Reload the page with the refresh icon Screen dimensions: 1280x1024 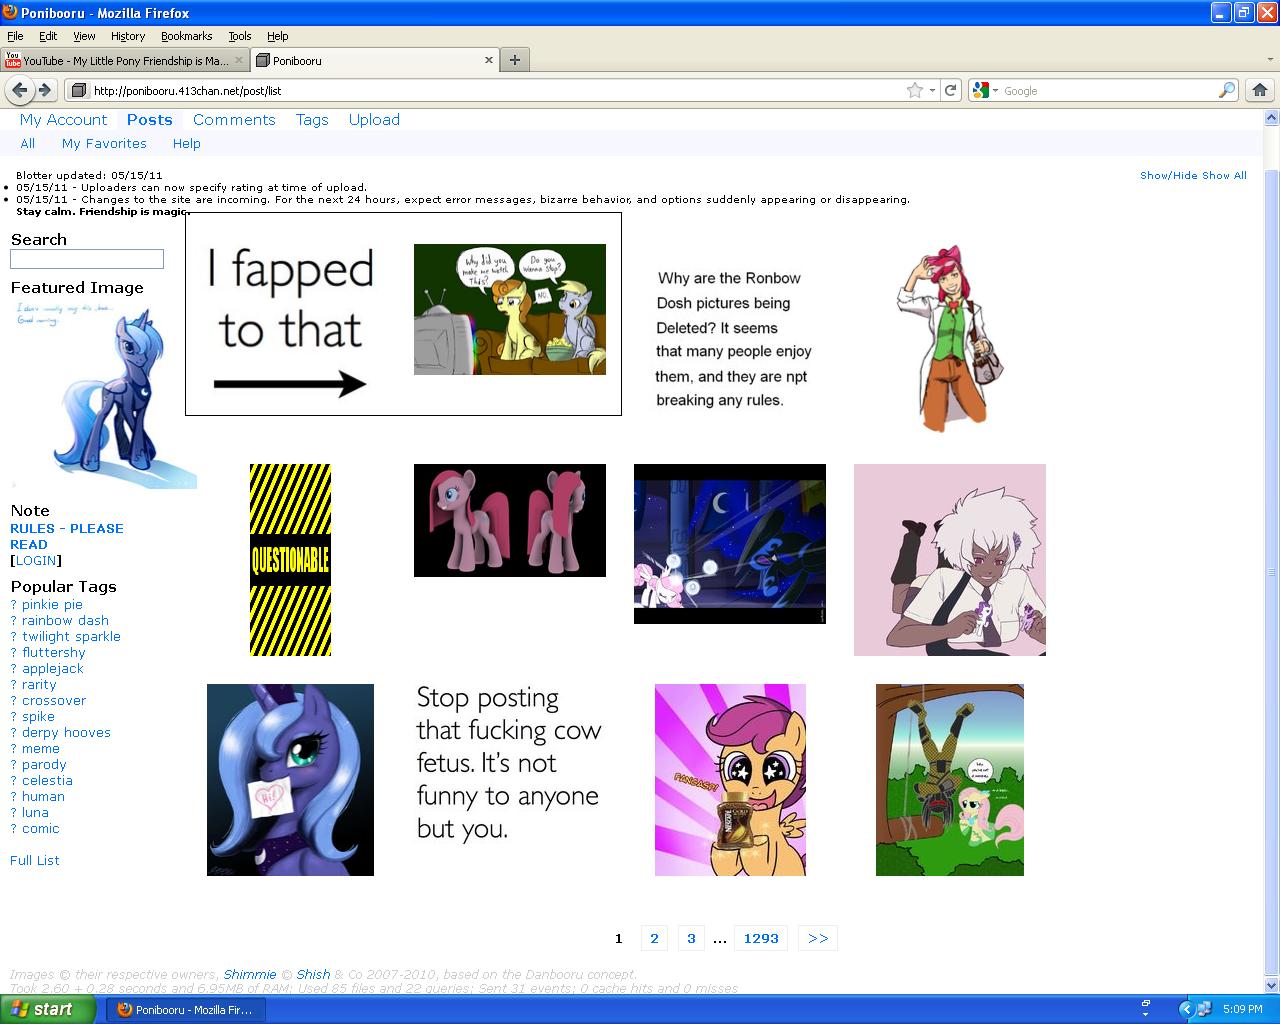(951, 90)
